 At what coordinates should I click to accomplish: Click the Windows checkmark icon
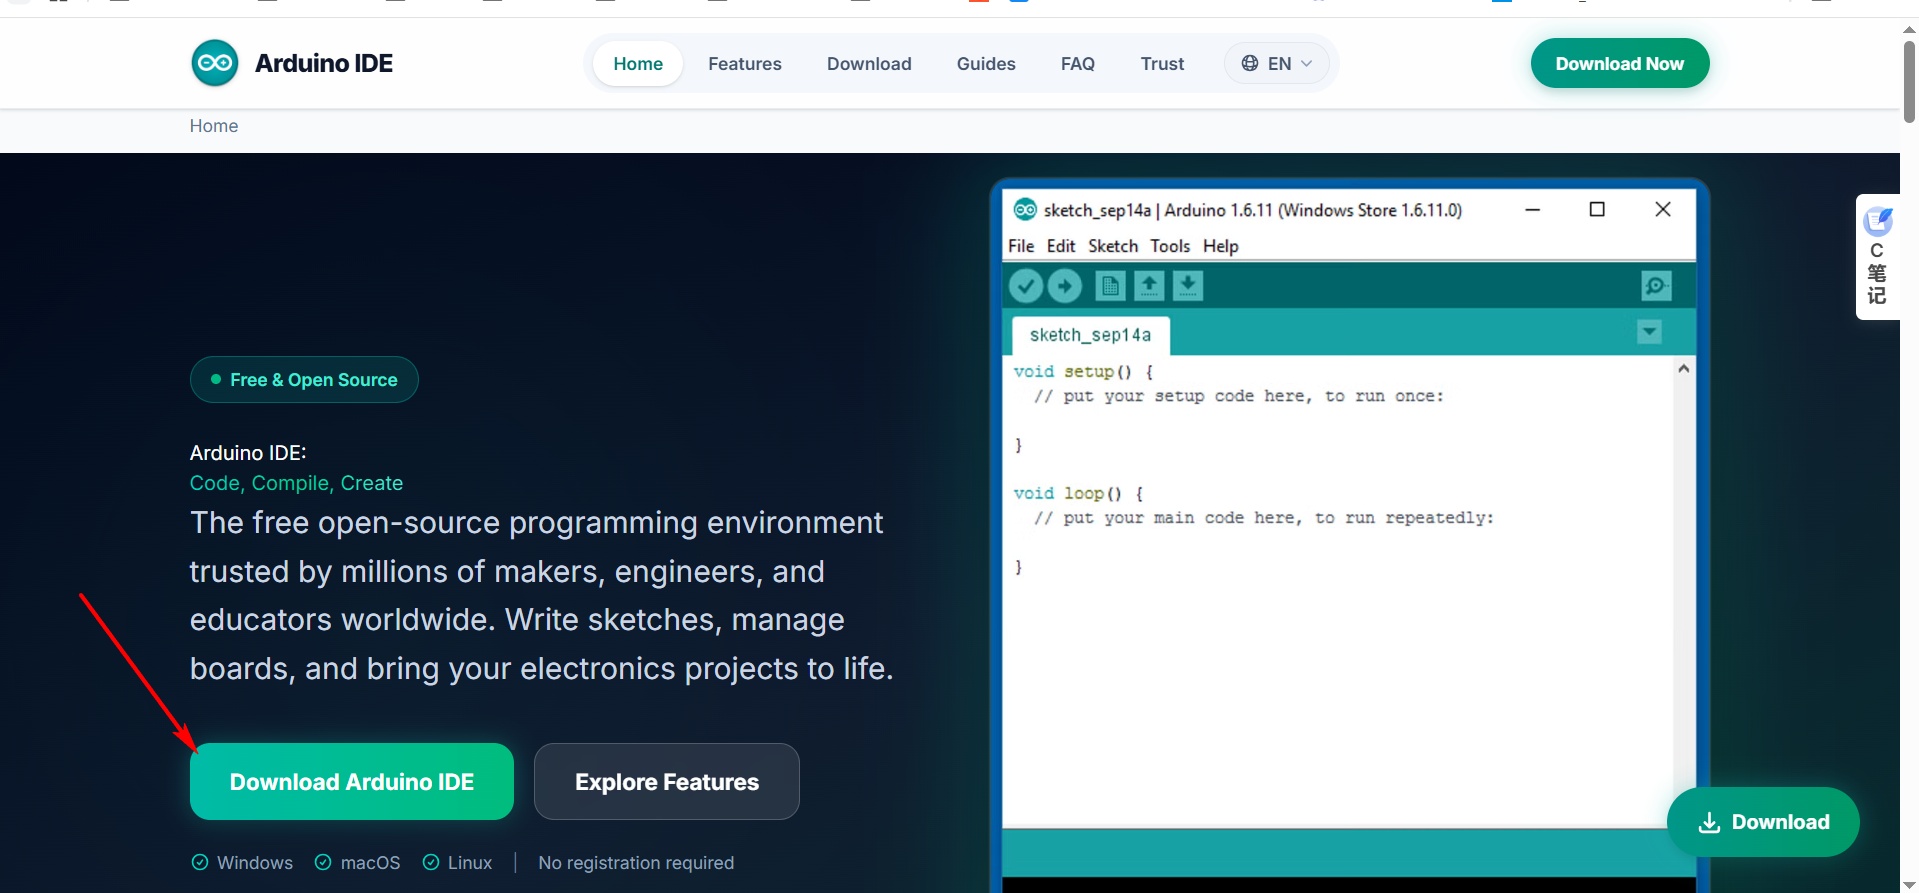tap(200, 862)
